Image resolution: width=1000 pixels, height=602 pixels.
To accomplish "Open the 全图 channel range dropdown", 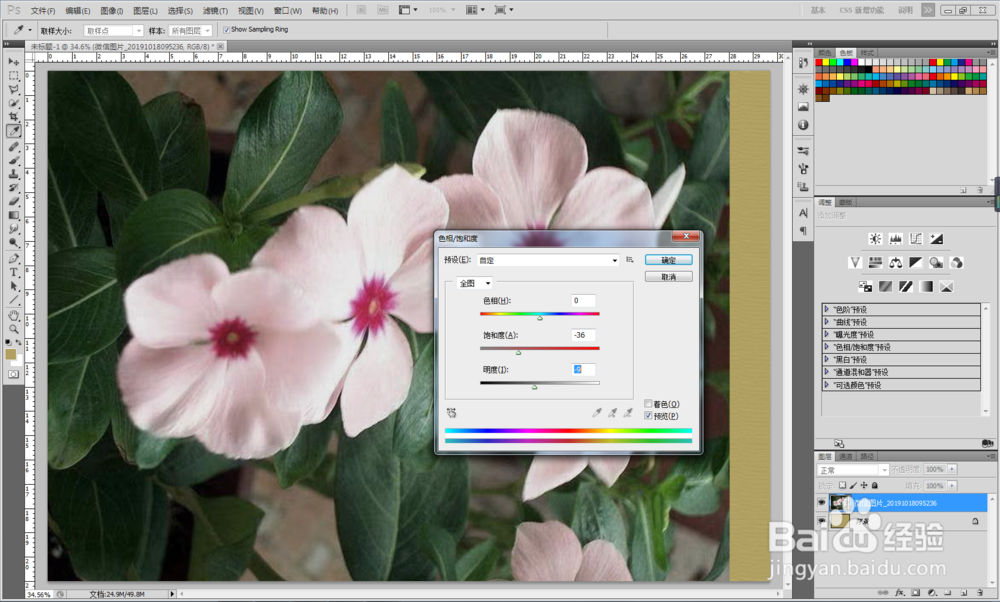I will tap(475, 283).
